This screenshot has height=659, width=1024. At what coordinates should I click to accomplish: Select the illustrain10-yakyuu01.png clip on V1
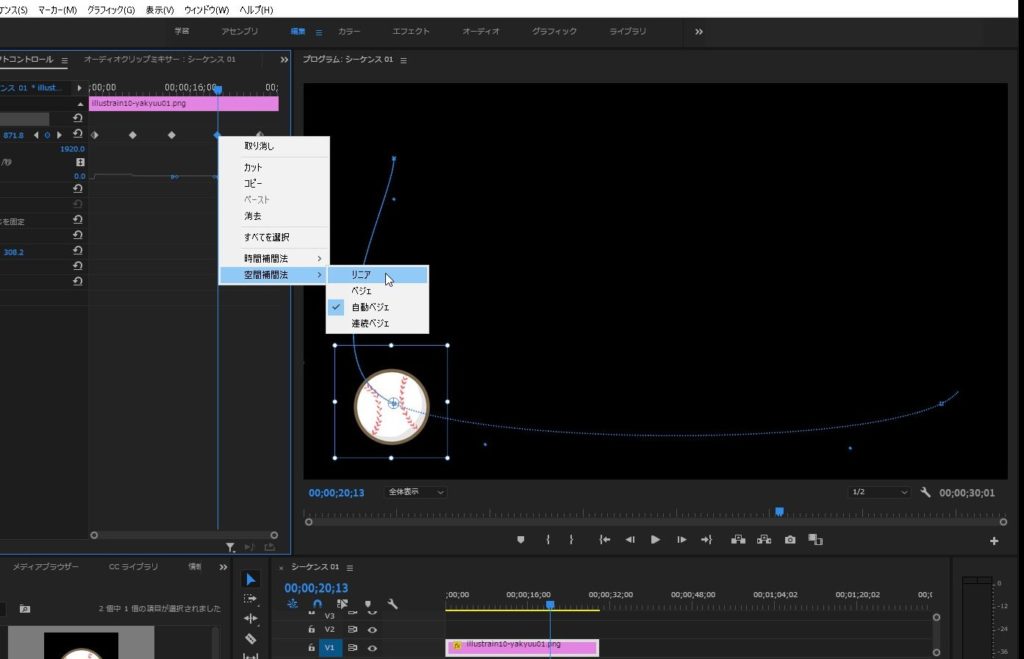522,647
